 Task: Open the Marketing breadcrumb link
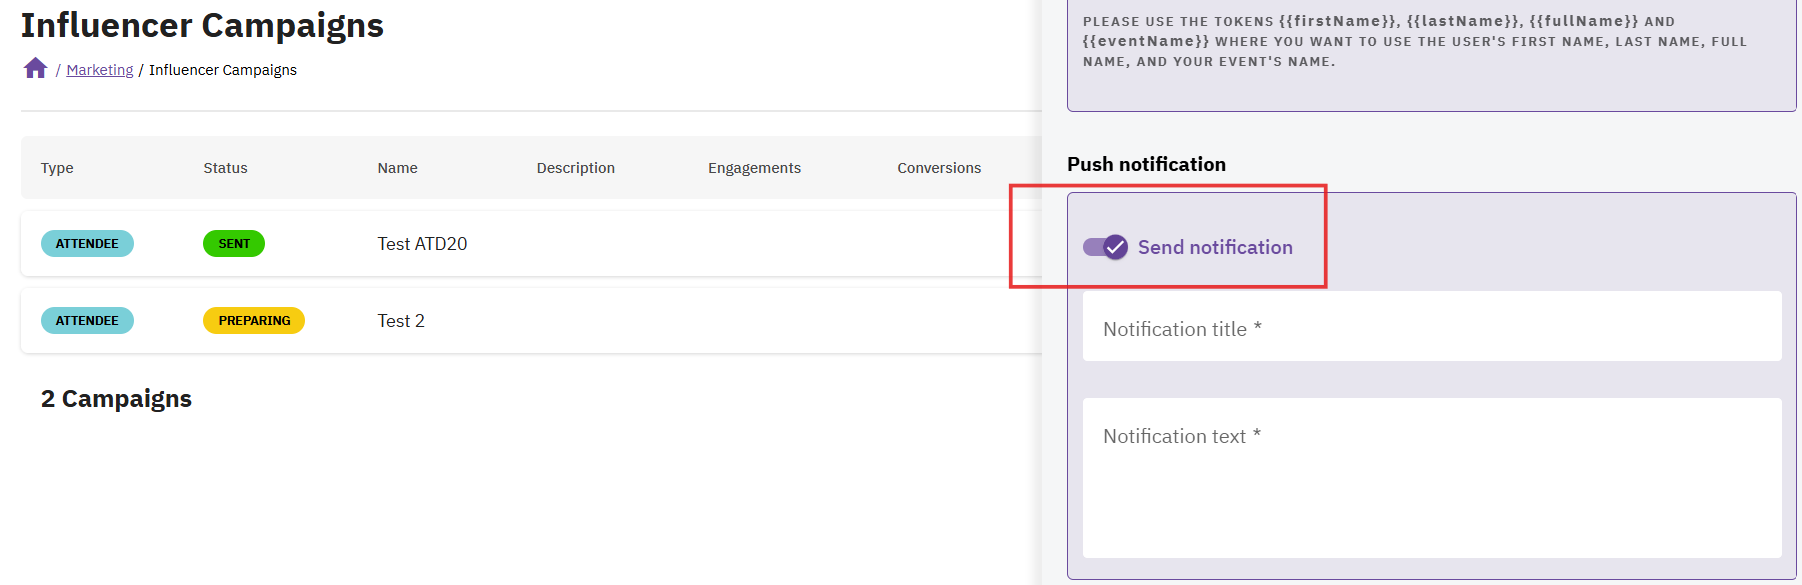pyautogui.click(x=100, y=70)
